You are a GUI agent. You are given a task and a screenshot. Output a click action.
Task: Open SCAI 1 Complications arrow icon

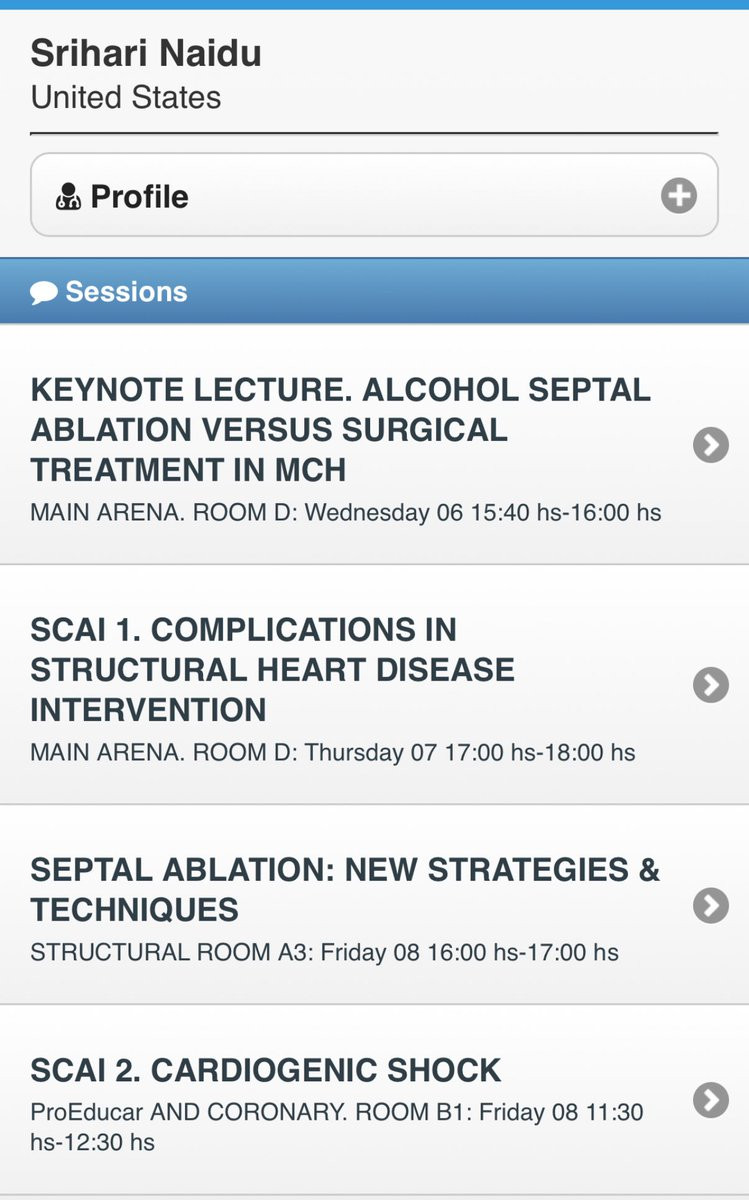click(x=711, y=685)
